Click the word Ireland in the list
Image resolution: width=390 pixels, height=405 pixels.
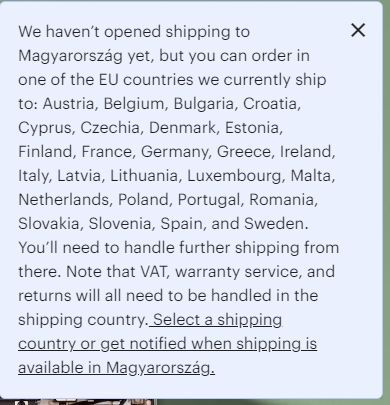point(305,152)
